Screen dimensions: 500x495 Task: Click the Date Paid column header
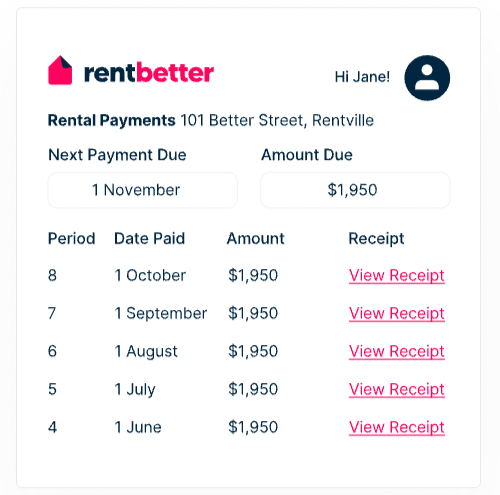coord(149,239)
